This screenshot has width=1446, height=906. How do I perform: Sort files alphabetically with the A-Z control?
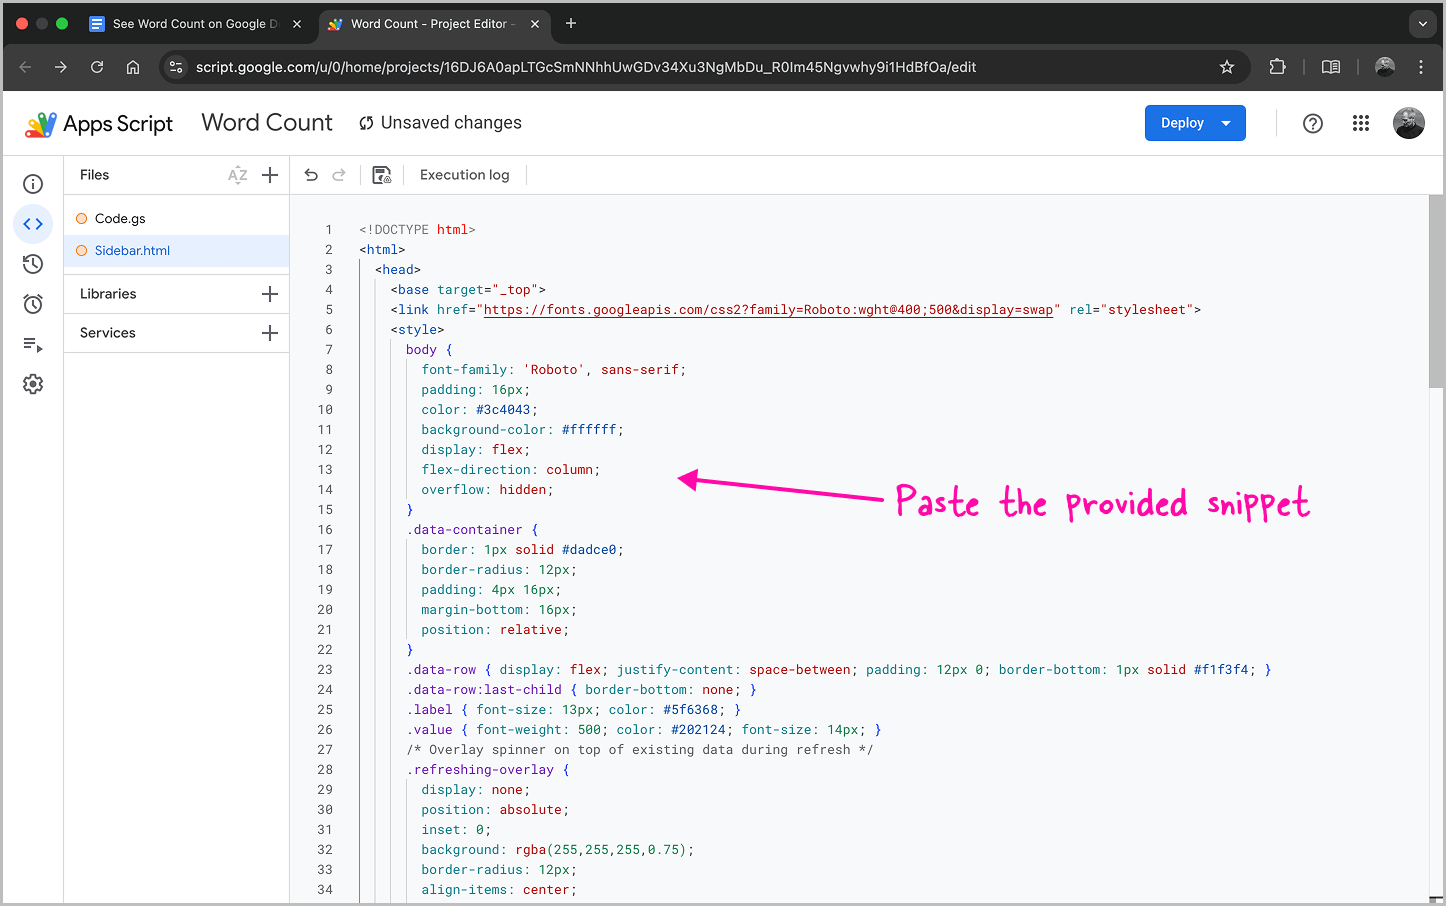coord(237,174)
